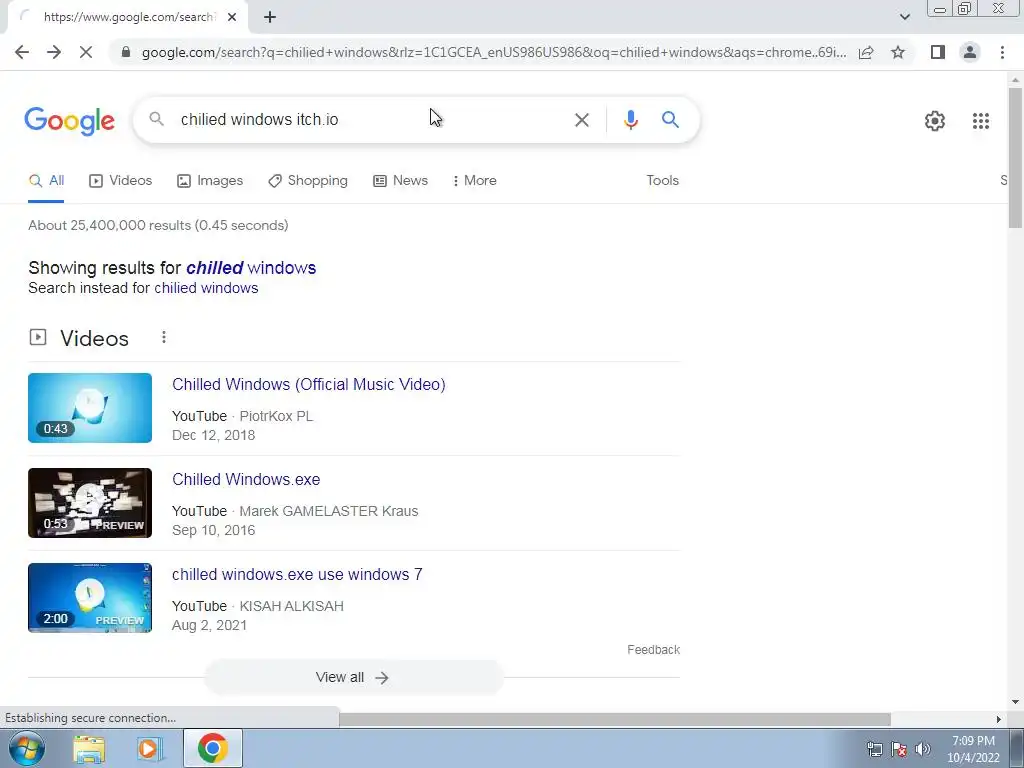Click the 0:43 video thumbnail

(89, 408)
